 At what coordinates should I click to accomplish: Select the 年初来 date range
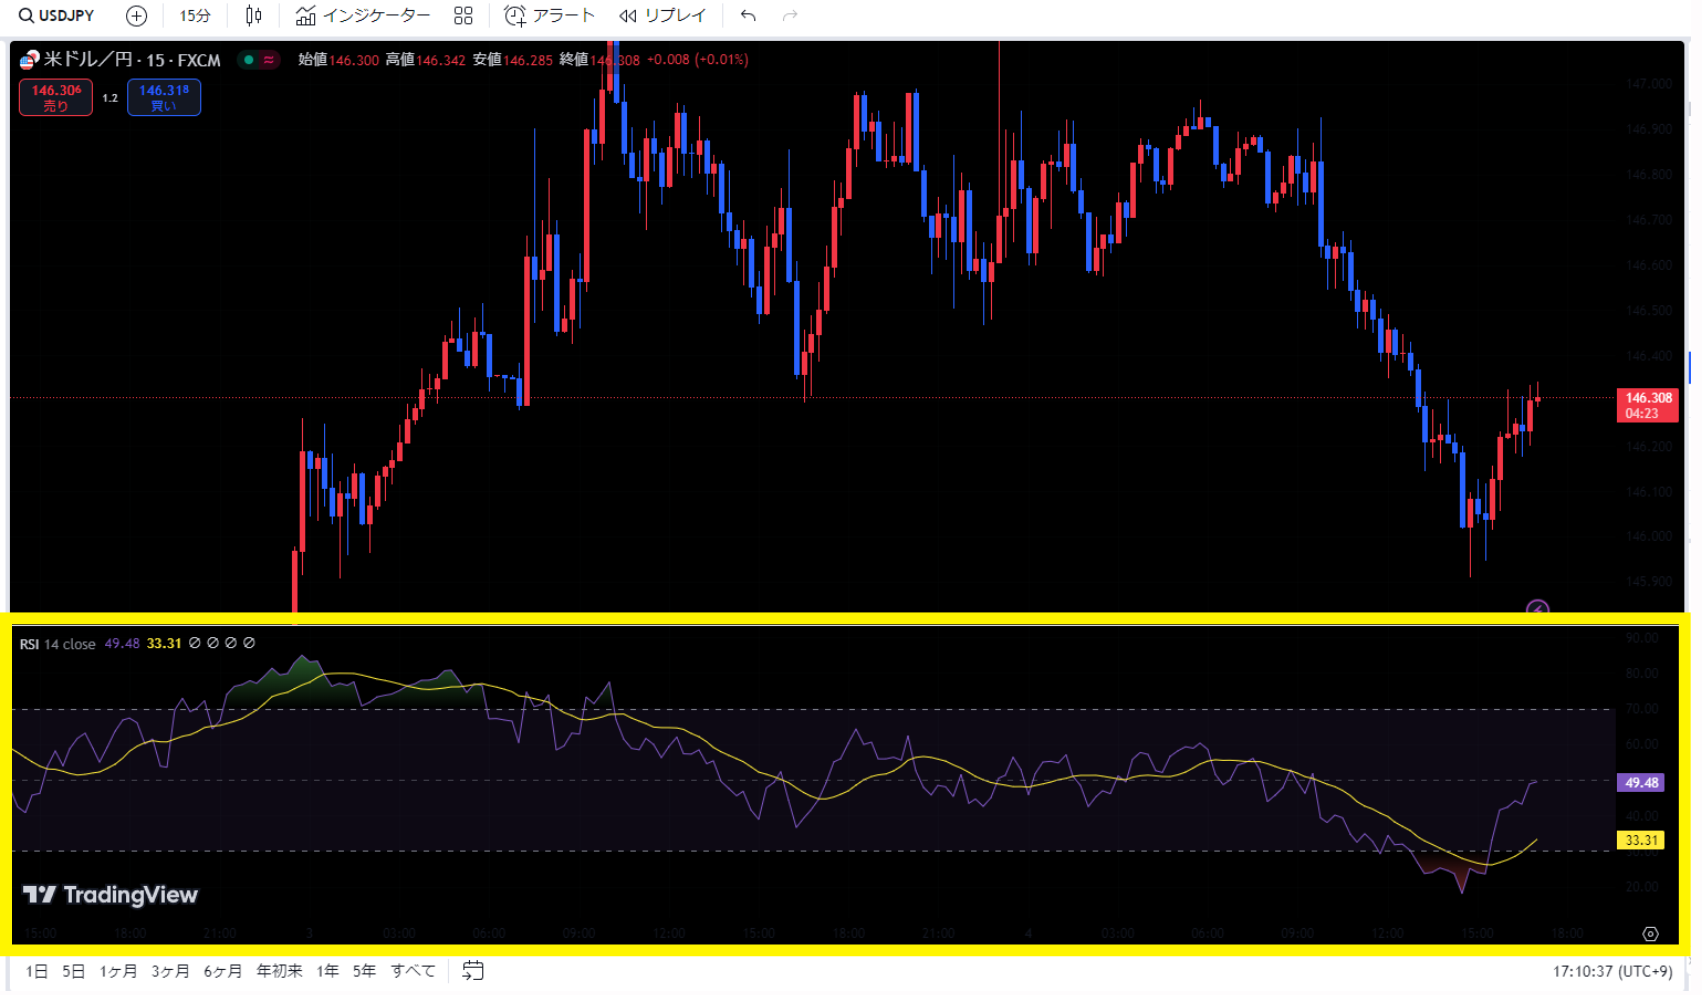point(279,971)
